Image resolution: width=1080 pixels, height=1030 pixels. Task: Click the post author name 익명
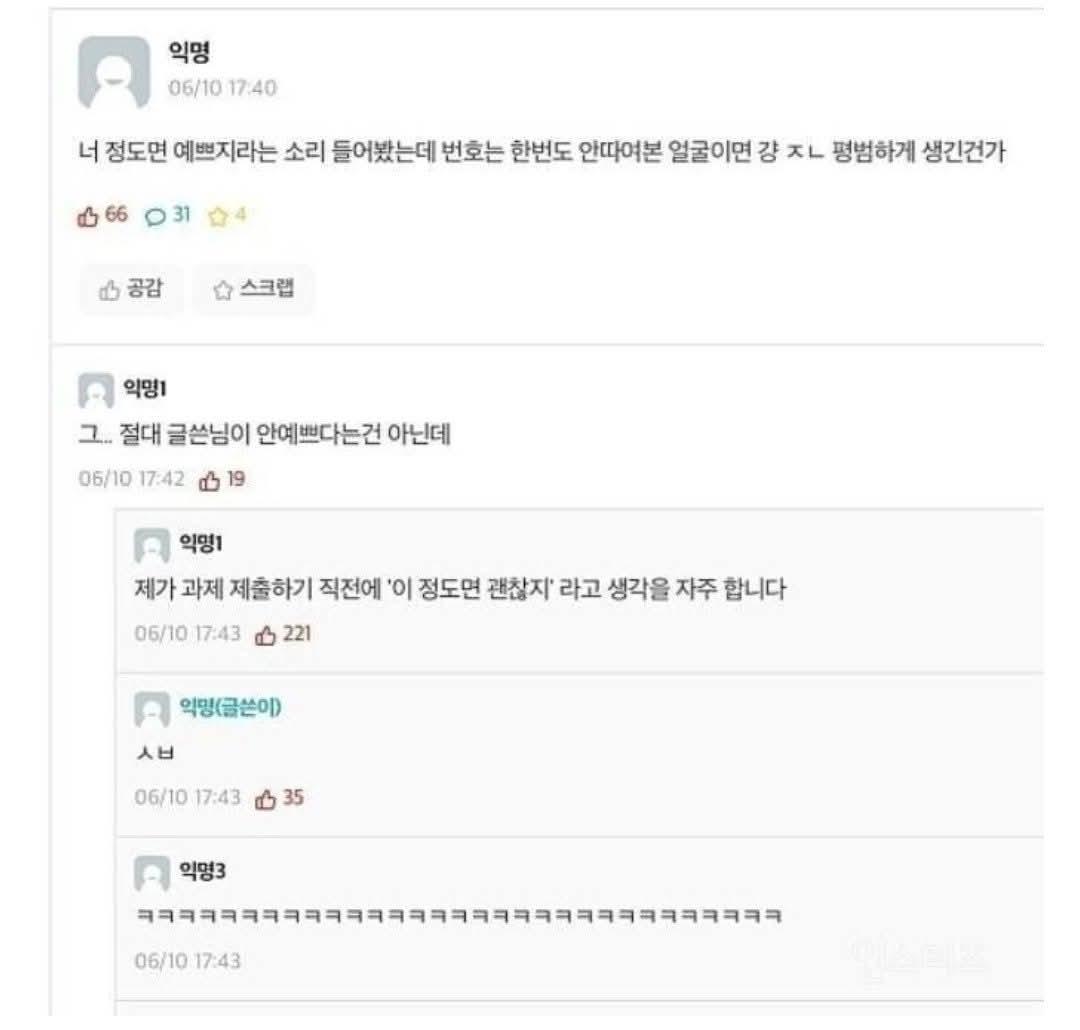(x=189, y=53)
